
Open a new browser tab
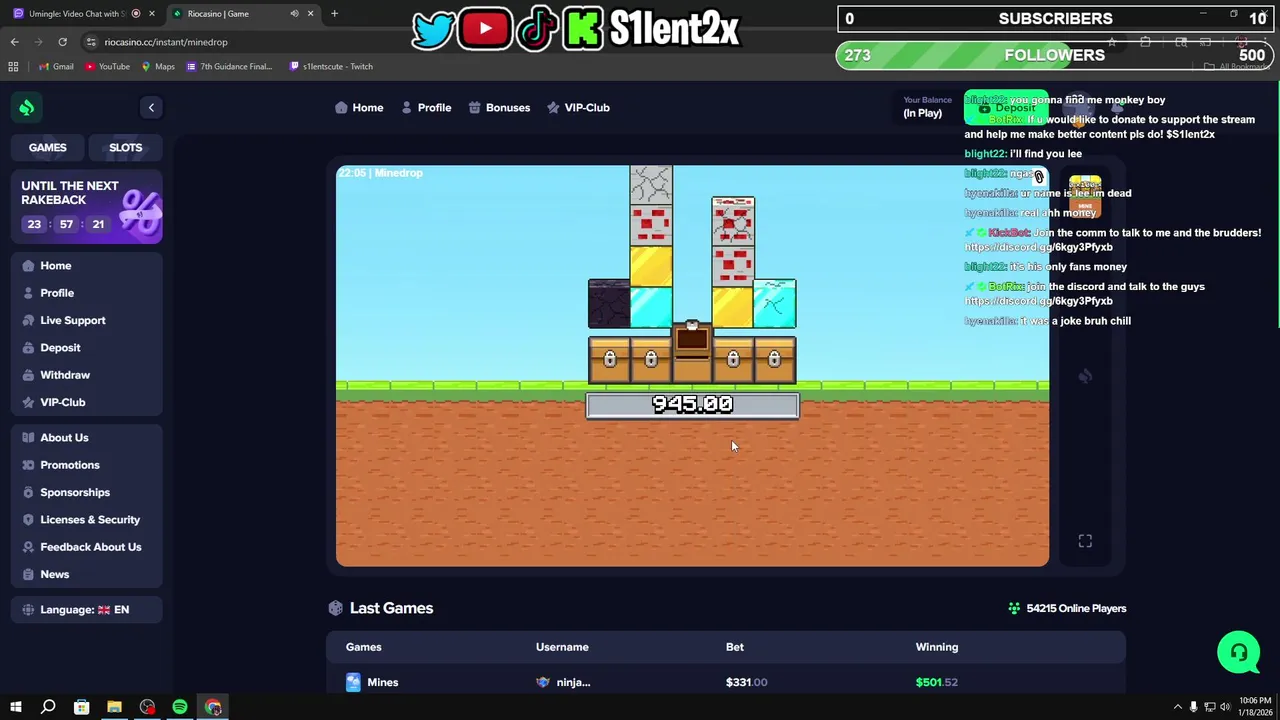pyautogui.click(x=334, y=14)
